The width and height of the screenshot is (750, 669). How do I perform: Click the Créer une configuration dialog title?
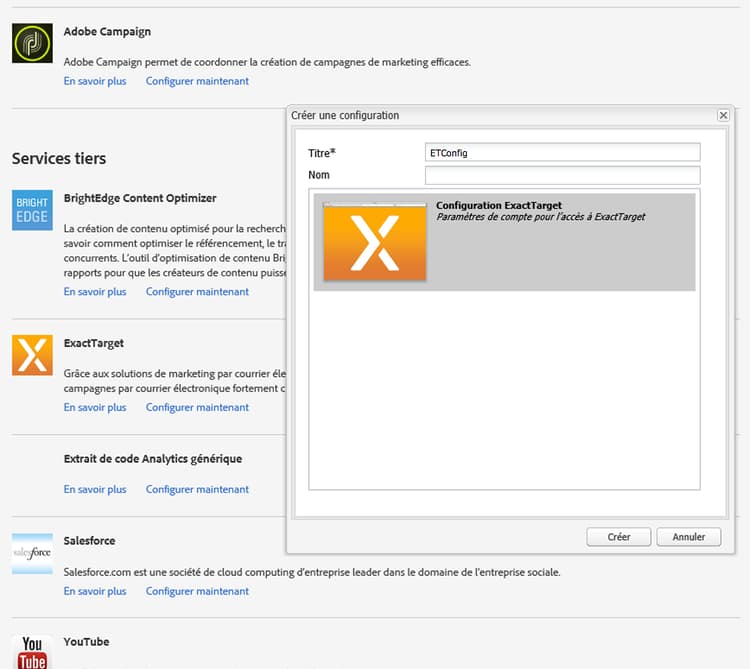tap(345, 115)
